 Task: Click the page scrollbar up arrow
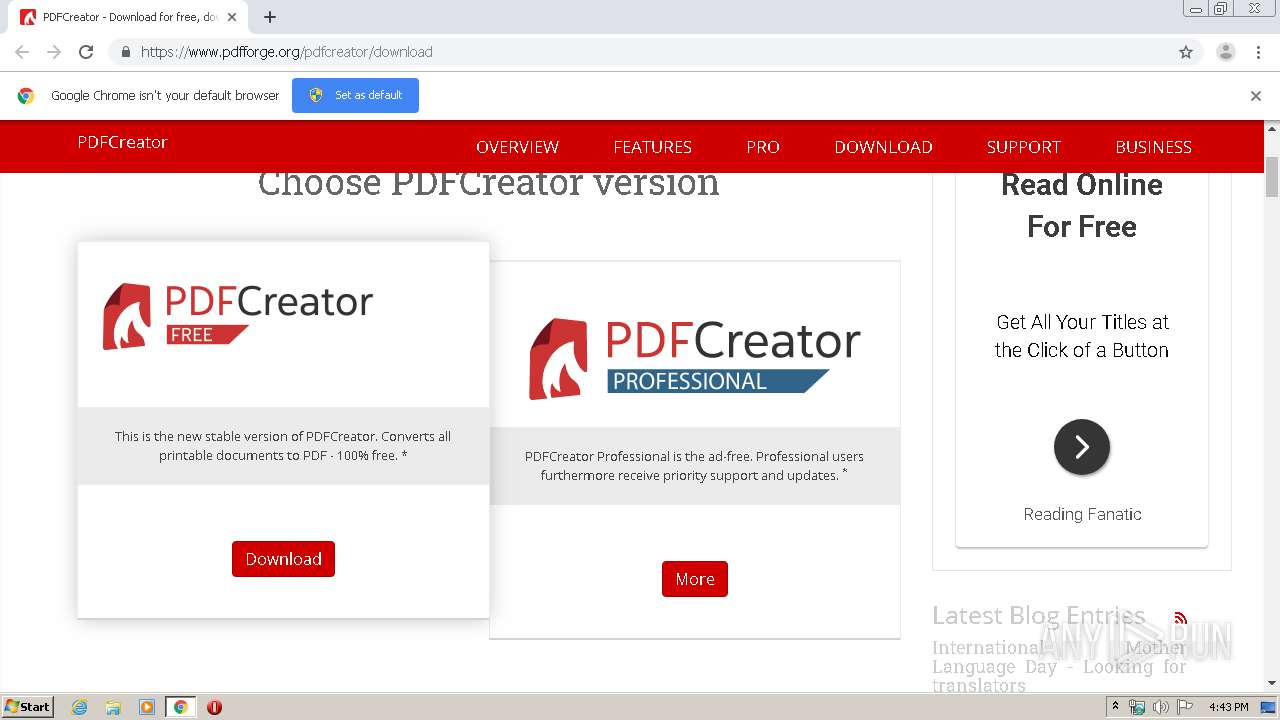coord(1272,129)
